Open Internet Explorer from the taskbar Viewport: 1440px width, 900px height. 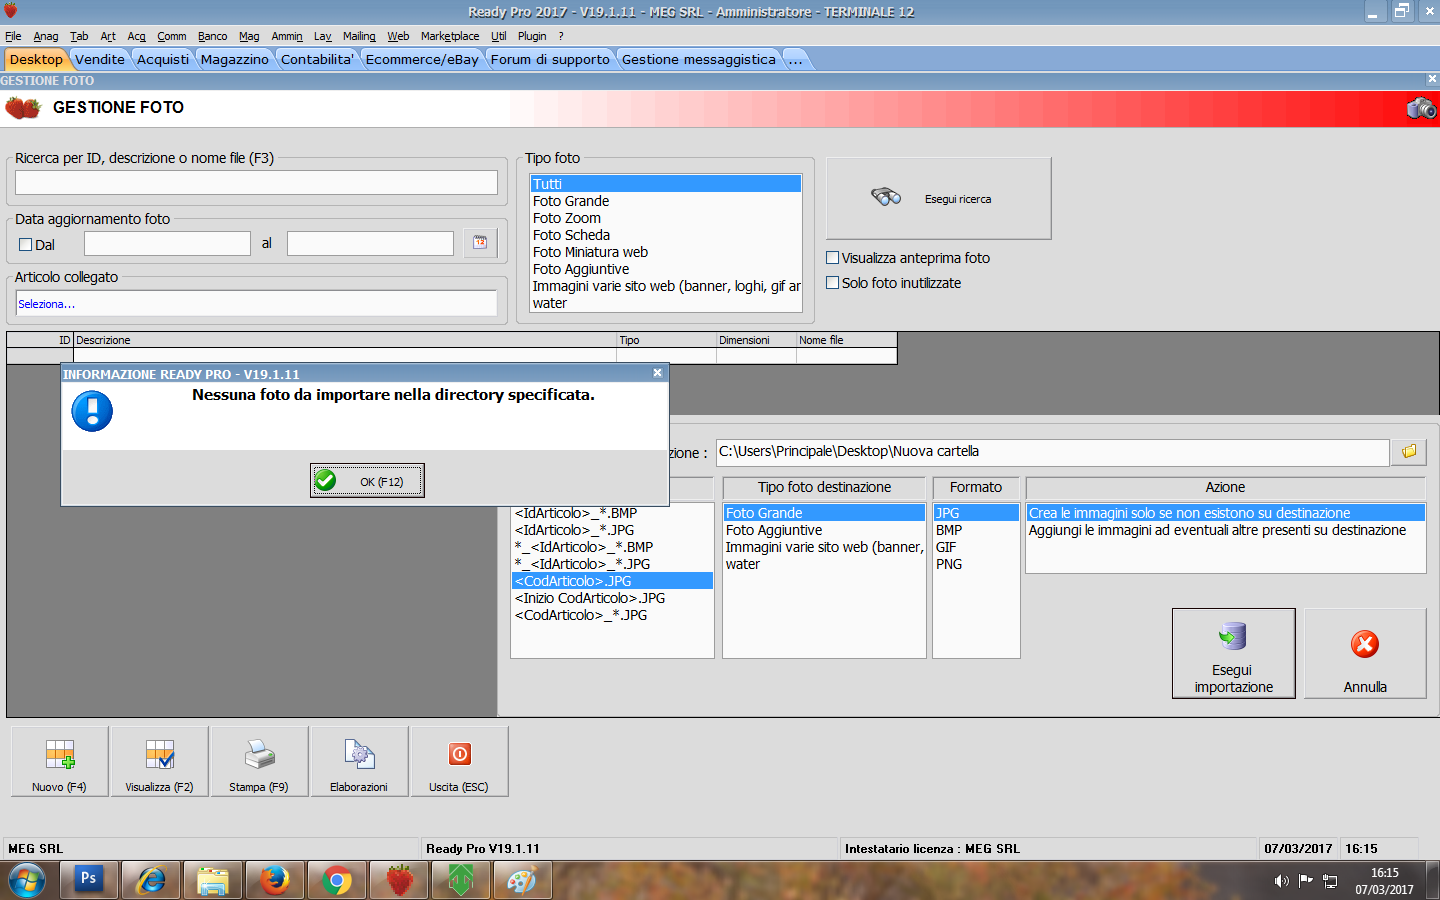point(151,880)
